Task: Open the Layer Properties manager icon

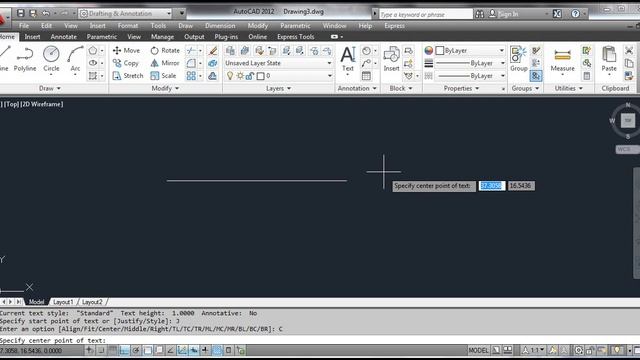Action: pyautogui.click(x=230, y=51)
